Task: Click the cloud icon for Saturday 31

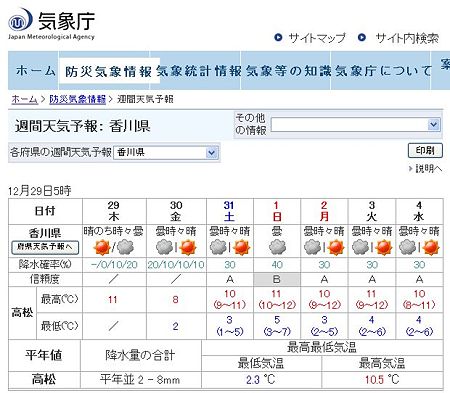Action: click(x=218, y=247)
